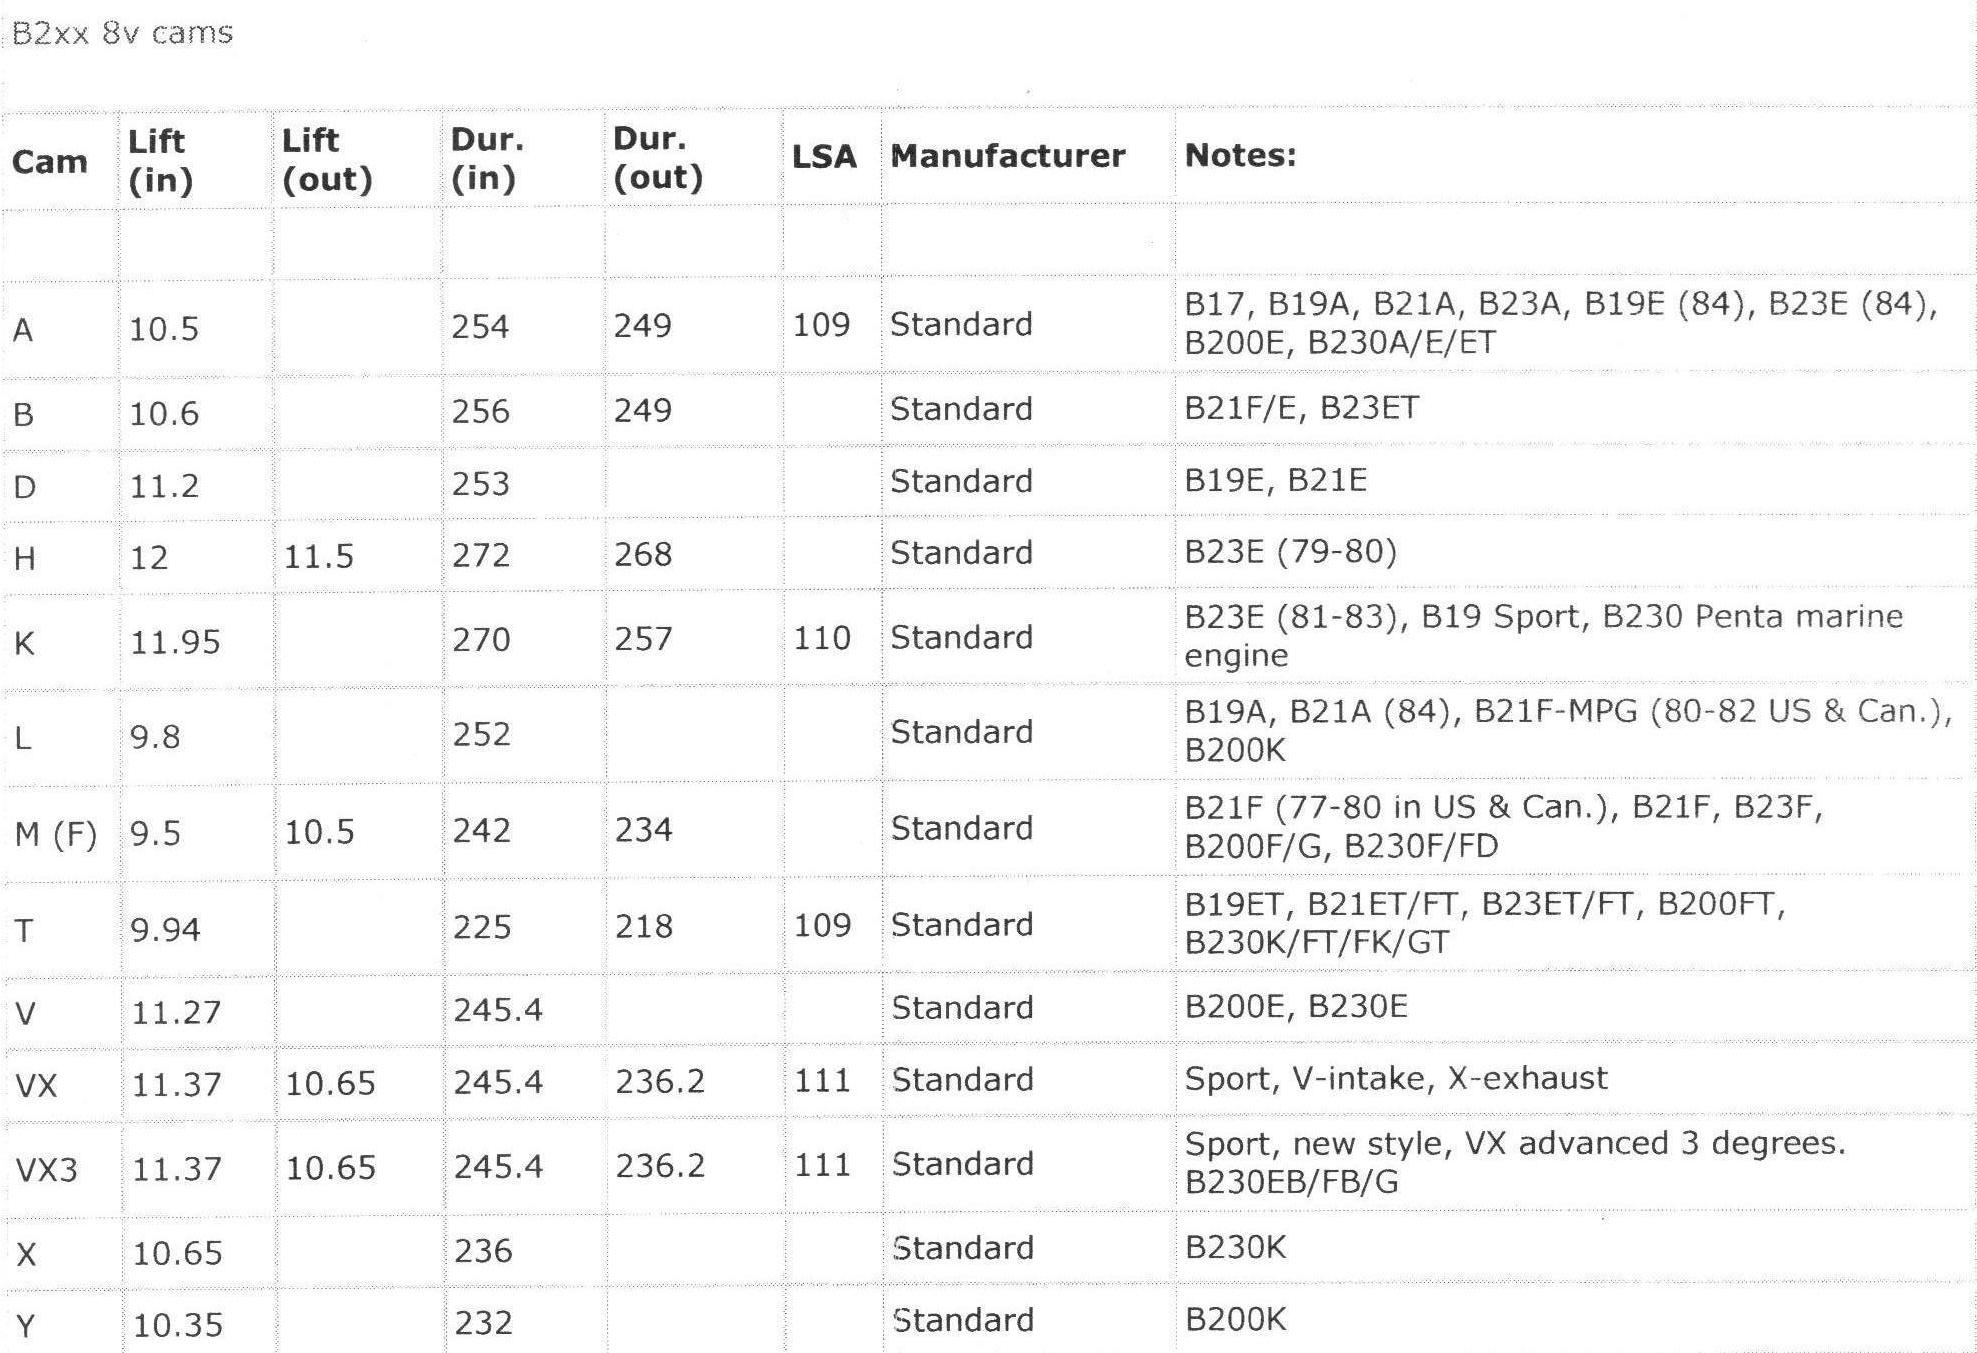Viewport: 1977px width, 1353px height.
Task: Click the "M (F)" cam cell
Action: click(56, 833)
